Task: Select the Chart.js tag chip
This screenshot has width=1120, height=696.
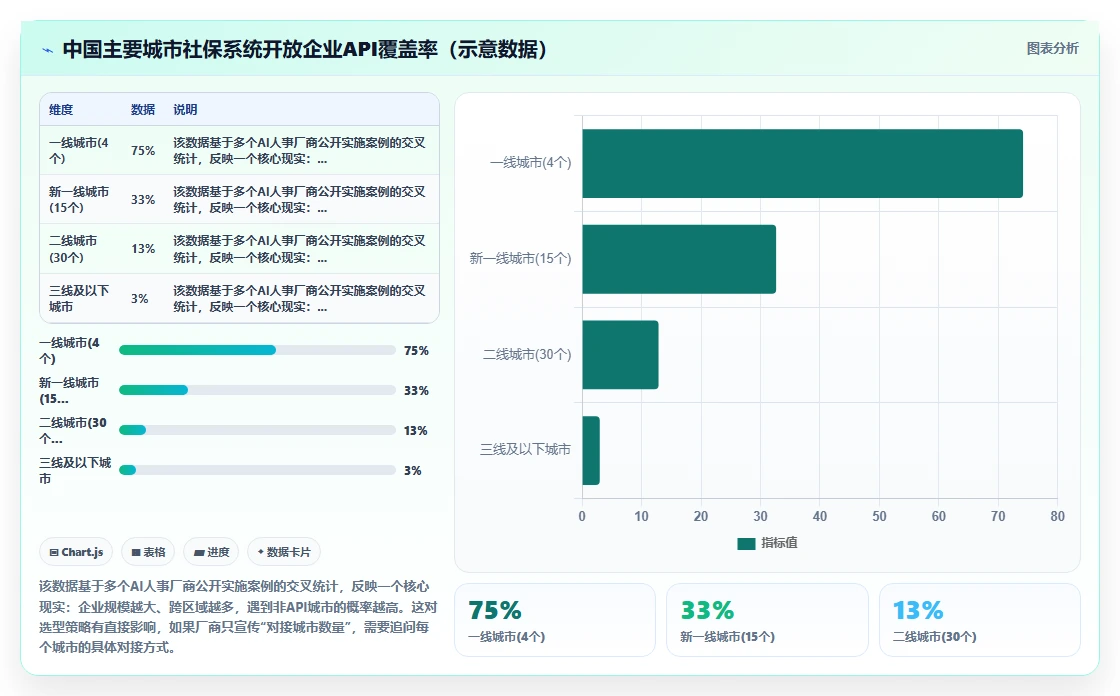Action: 76,552
